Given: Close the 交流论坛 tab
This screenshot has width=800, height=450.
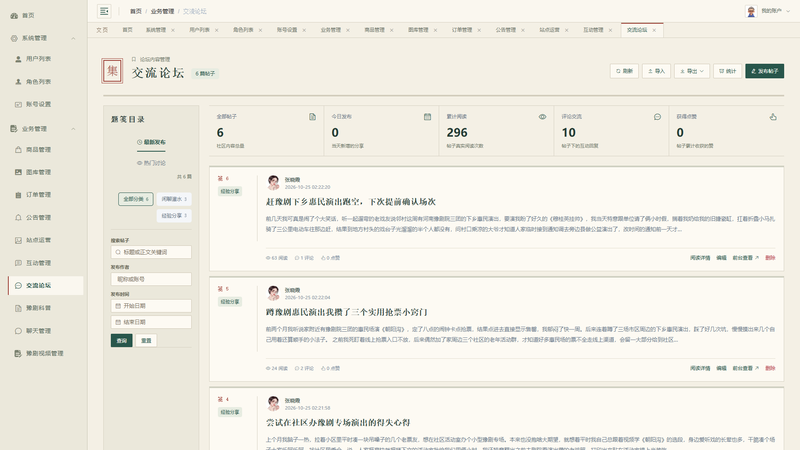Looking at the screenshot, I should [654, 30].
